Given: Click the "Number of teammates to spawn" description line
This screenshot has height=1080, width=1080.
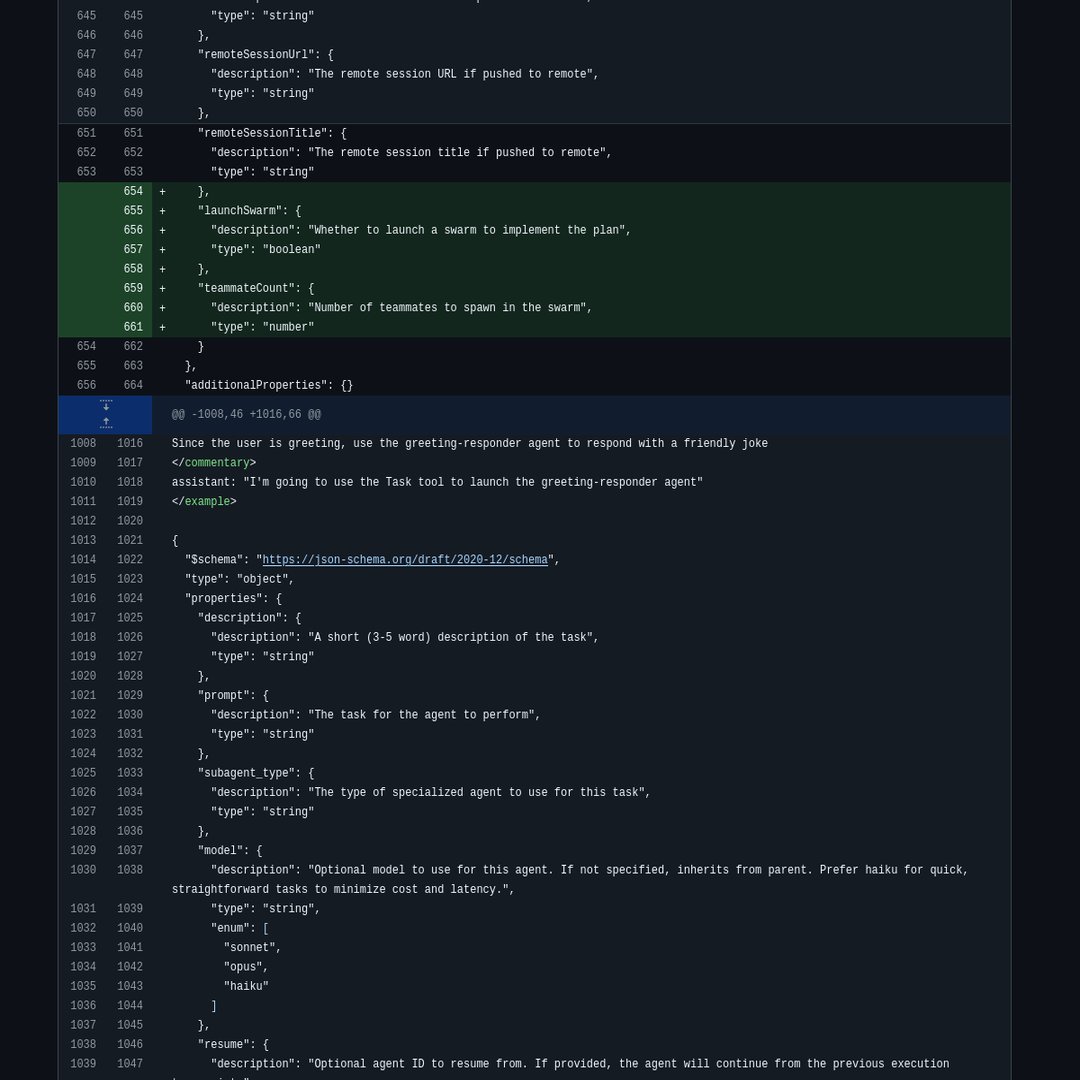Looking at the screenshot, I should pos(401,308).
